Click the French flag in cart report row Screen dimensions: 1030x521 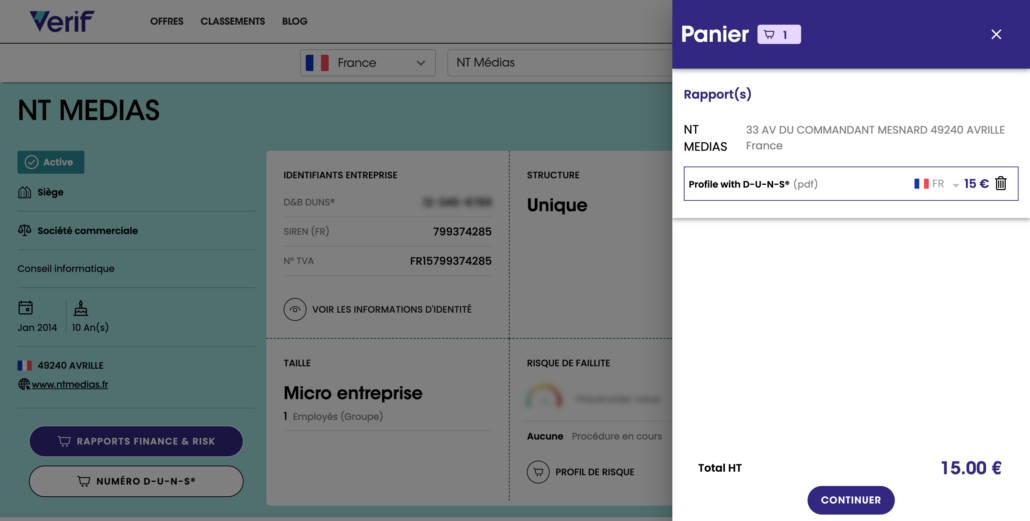(x=921, y=184)
